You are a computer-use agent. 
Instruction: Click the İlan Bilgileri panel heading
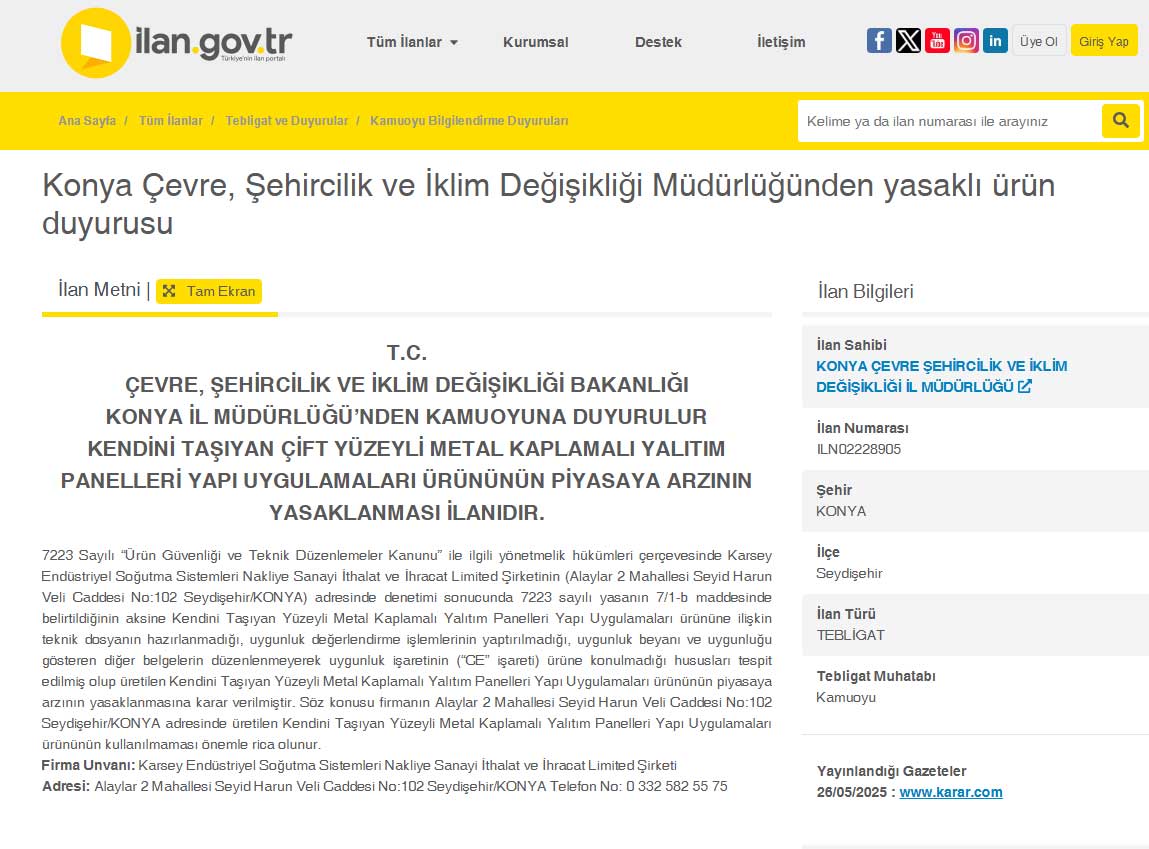point(865,292)
